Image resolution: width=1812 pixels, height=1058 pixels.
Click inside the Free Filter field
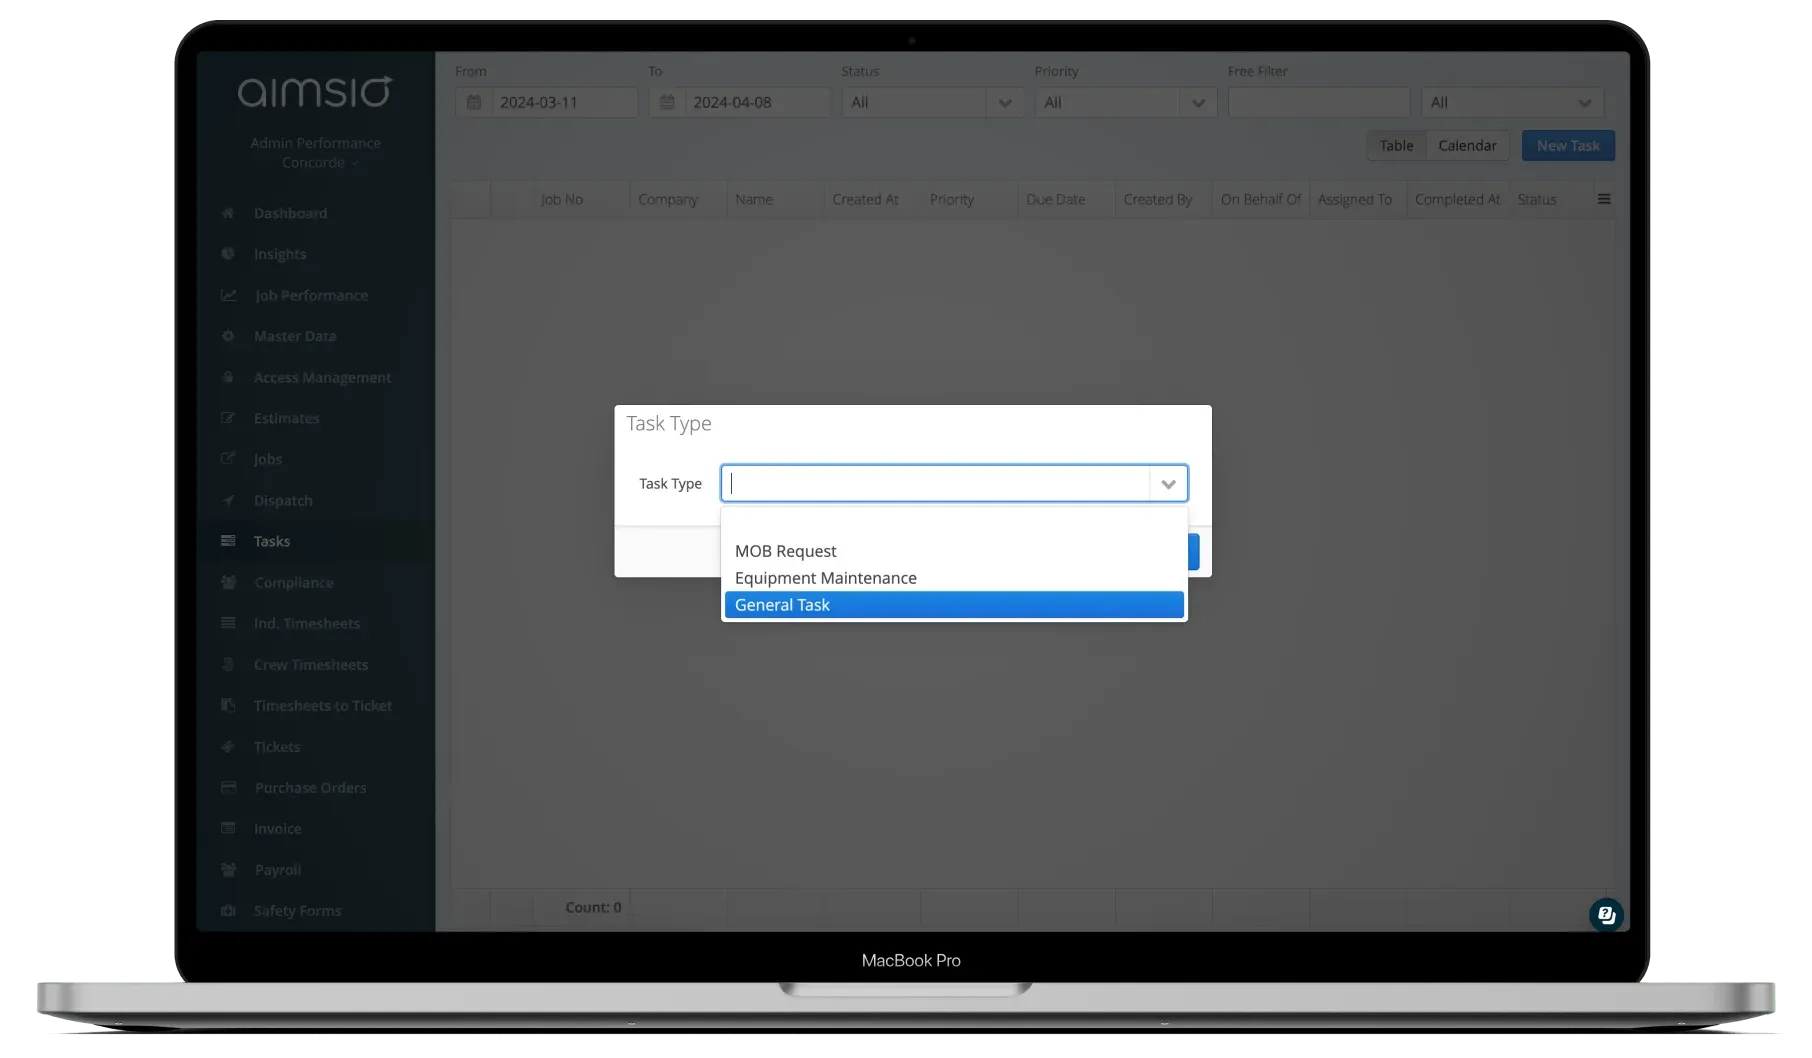[x=1318, y=101]
